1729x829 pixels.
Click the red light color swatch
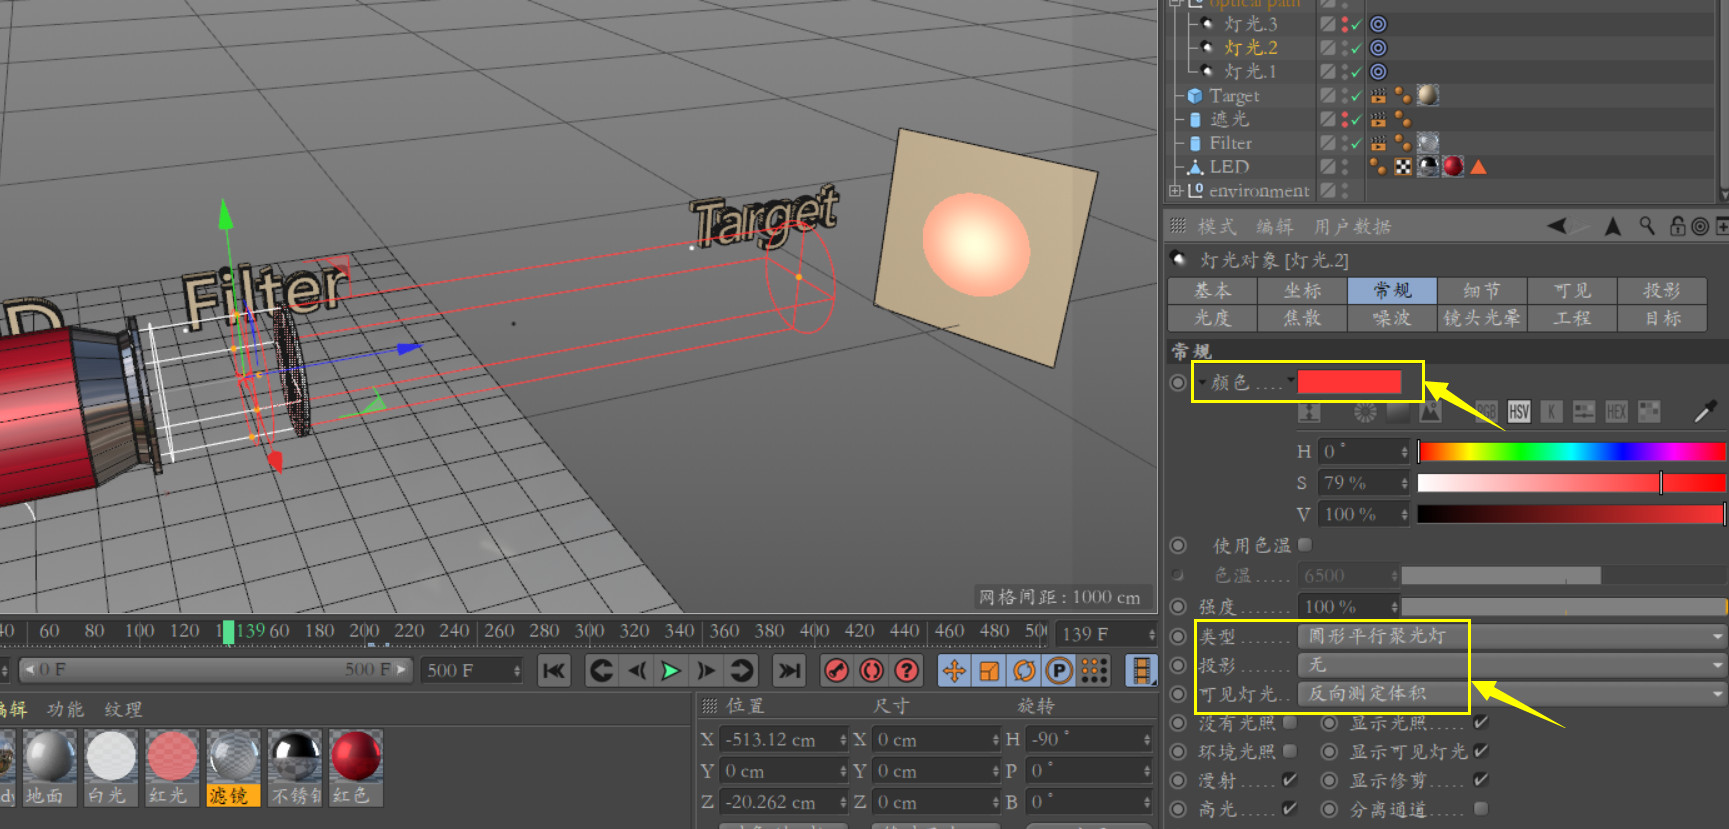pyautogui.click(x=1349, y=382)
